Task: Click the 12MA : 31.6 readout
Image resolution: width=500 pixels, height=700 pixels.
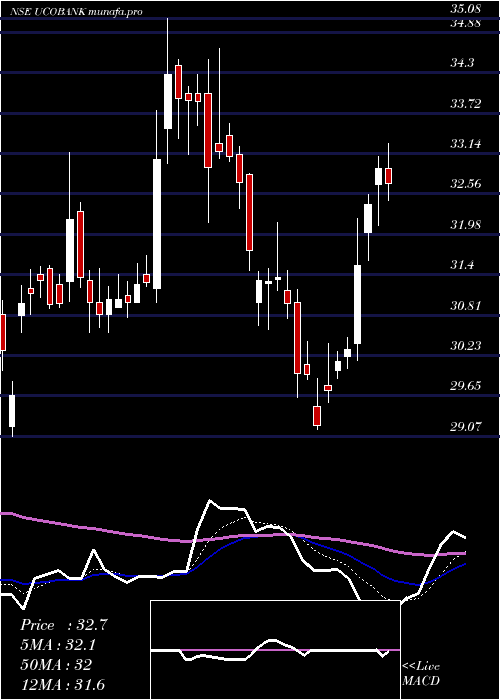Action: coord(62,684)
